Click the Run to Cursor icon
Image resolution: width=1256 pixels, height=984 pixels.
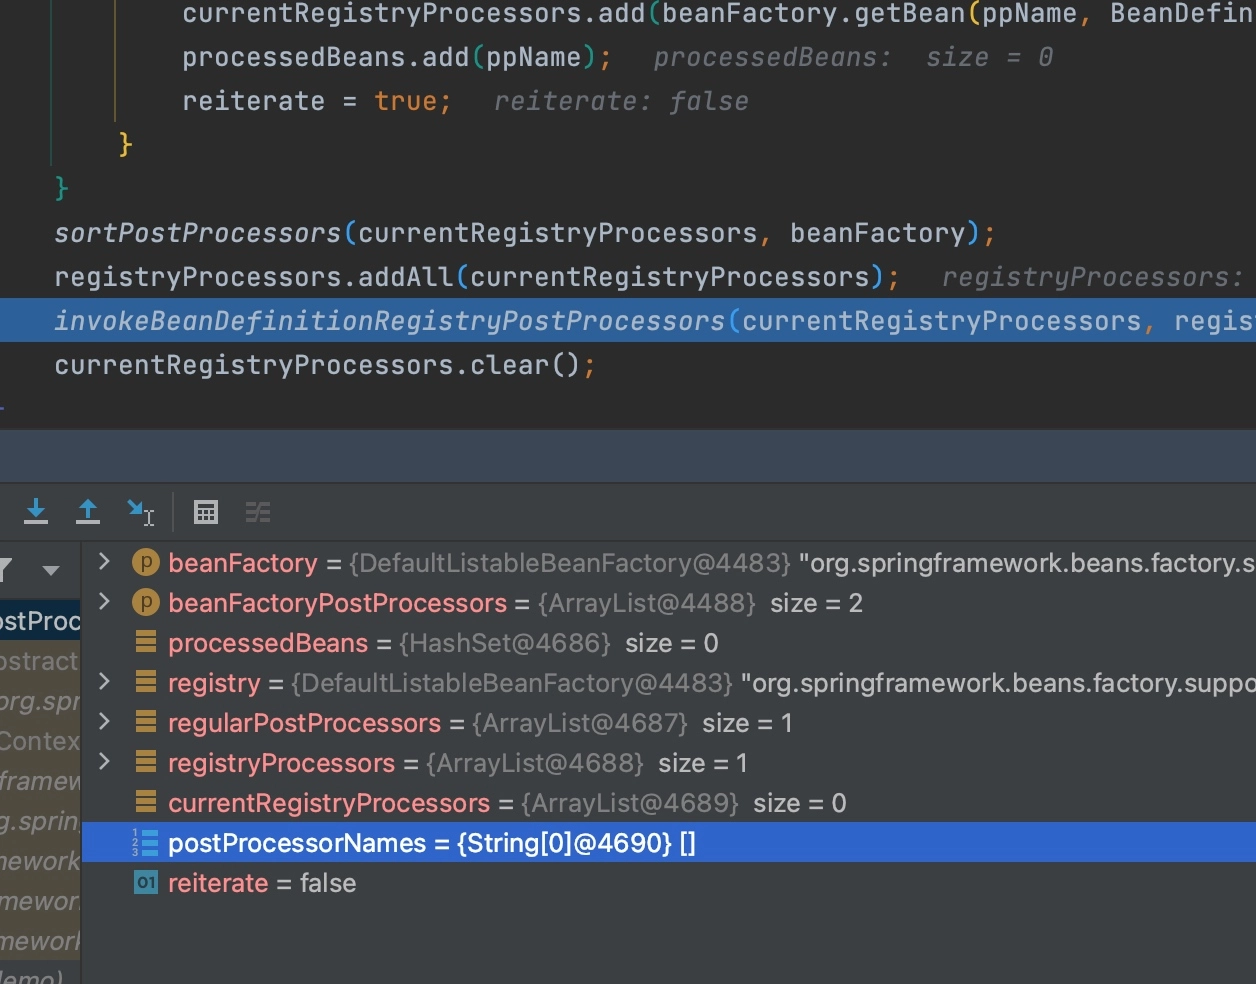click(x=140, y=512)
